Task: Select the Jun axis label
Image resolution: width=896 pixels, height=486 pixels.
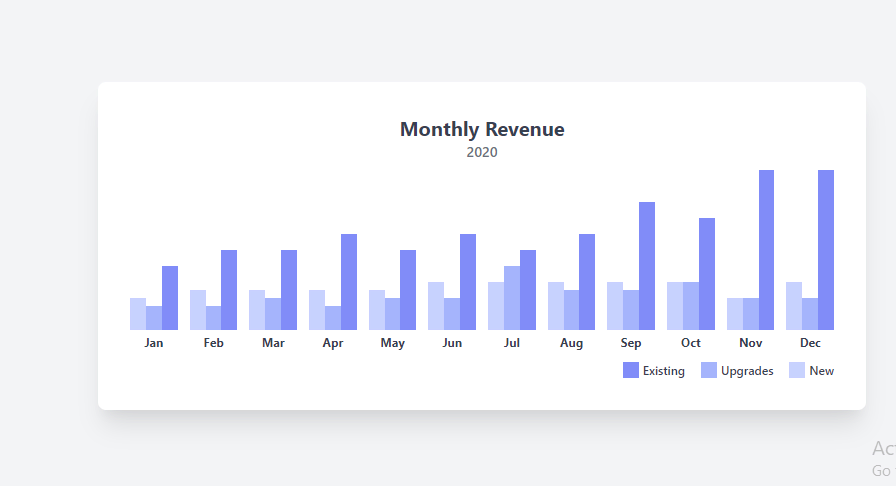Action: (x=452, y=342)
